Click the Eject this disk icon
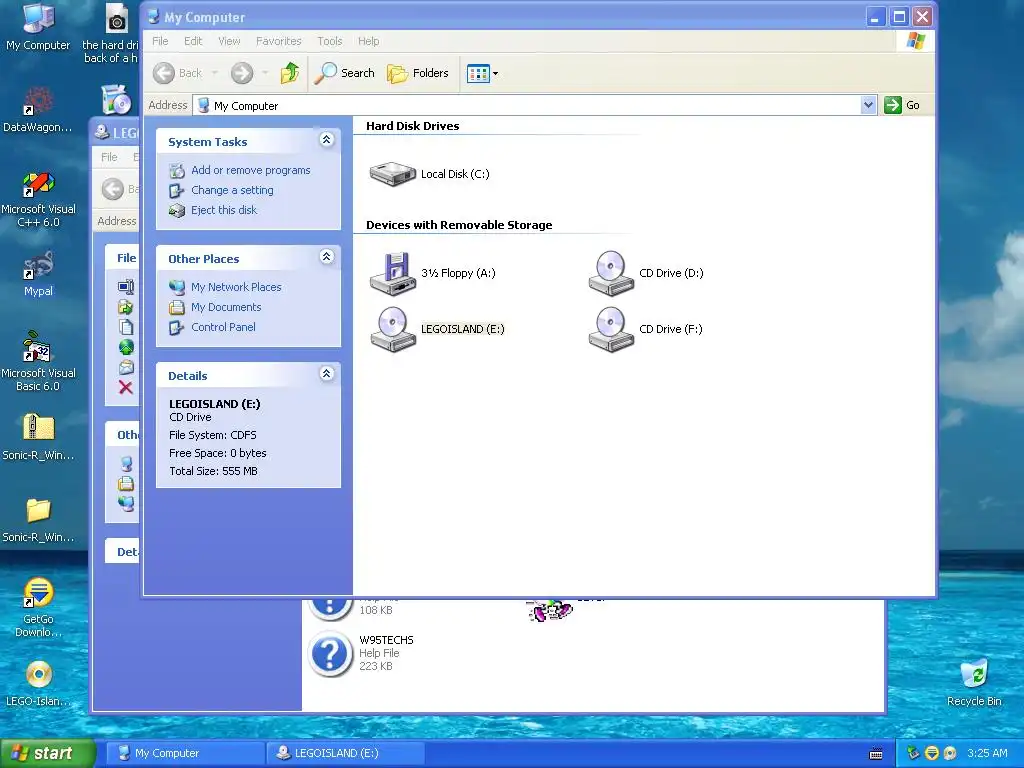This screenshot has width=1024, height=768. pyautogui.click(x=177, y=210)
